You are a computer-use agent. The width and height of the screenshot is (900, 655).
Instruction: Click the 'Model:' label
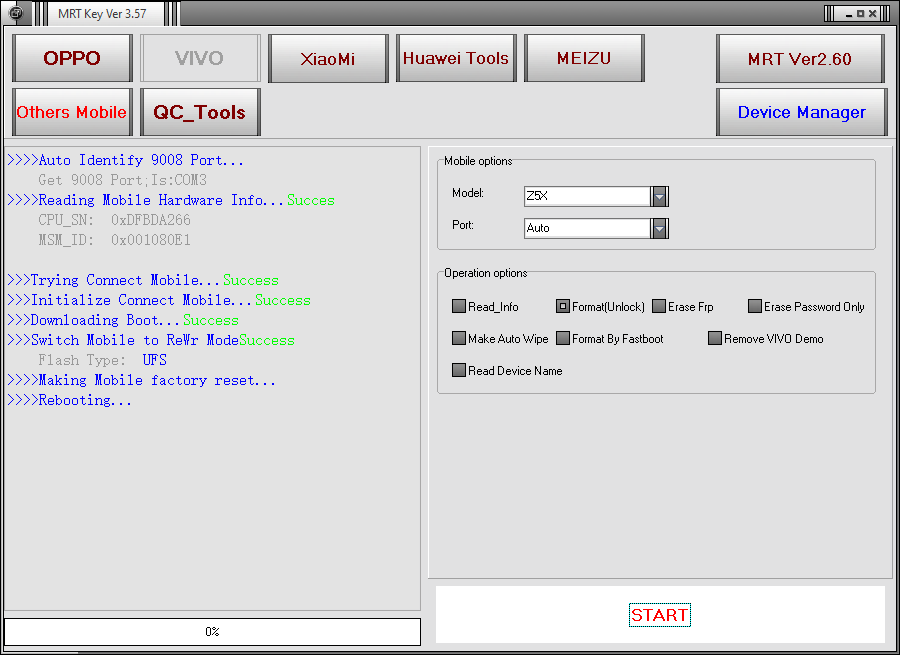coord(468,193)
